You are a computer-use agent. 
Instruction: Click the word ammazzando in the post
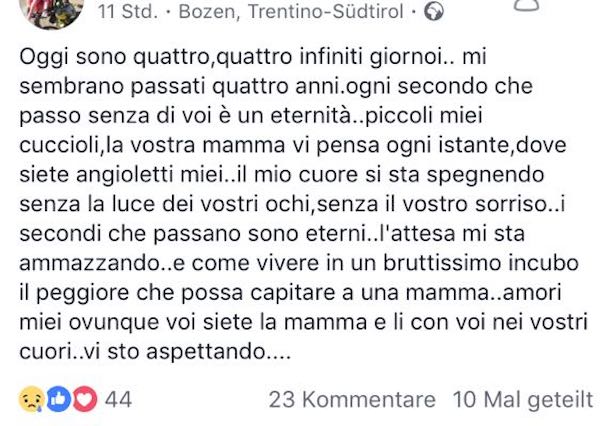pyautogui.click(x=89, y=263)
